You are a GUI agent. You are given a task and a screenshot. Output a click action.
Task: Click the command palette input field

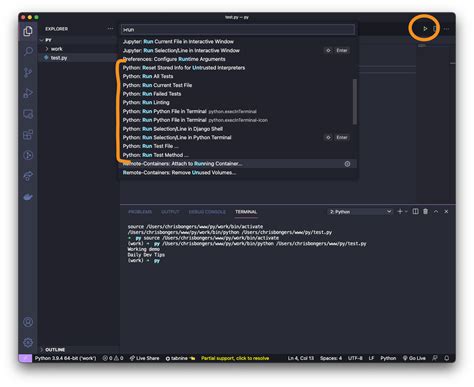(238, 30)
